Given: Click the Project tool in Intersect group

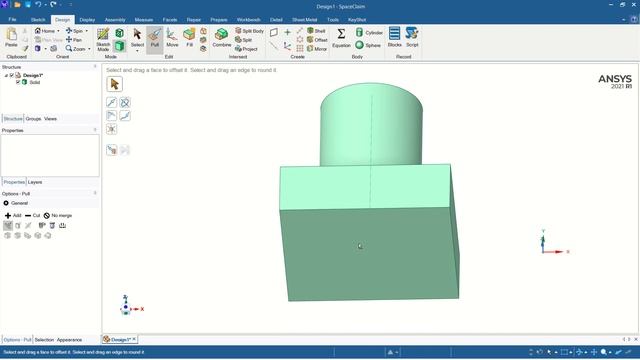Looking at the screenshot, I should click(x=246, y=49).
